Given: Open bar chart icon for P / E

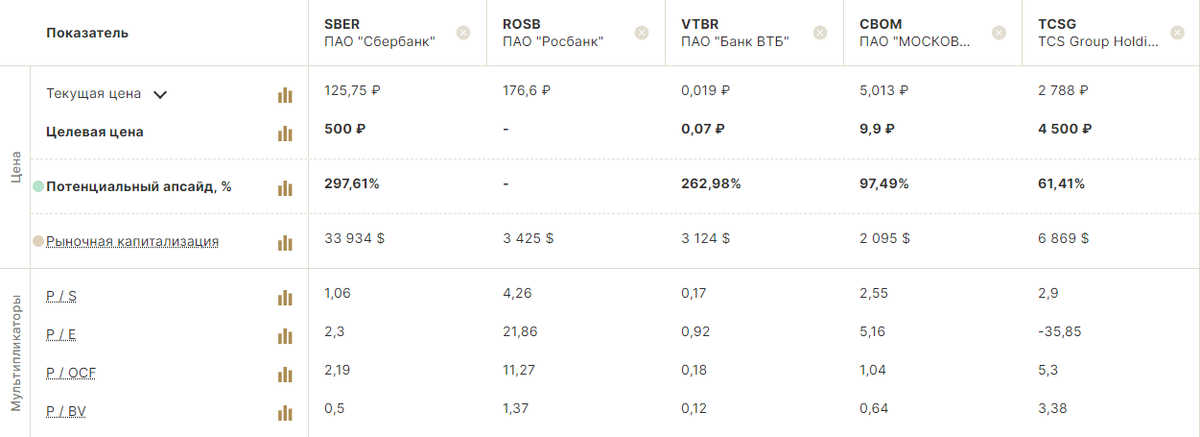Looking at the screenshot, I should click(x=285, y=335).
